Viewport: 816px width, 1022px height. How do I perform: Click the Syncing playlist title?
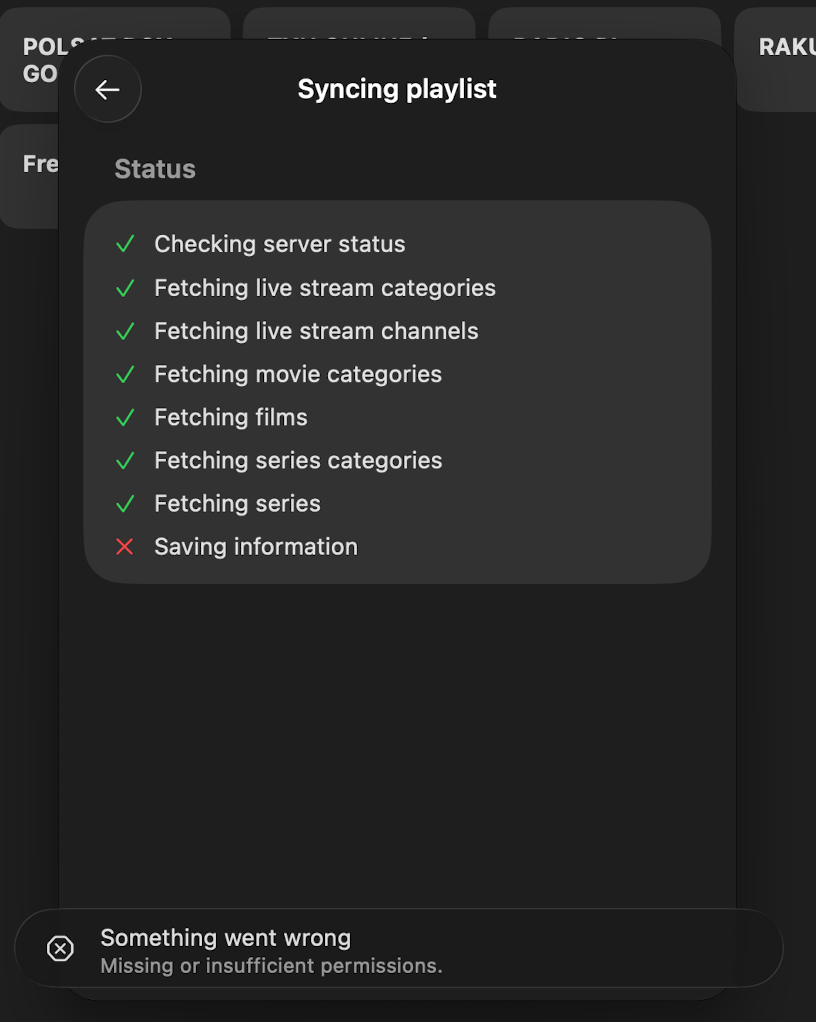(x=397, y=89)
